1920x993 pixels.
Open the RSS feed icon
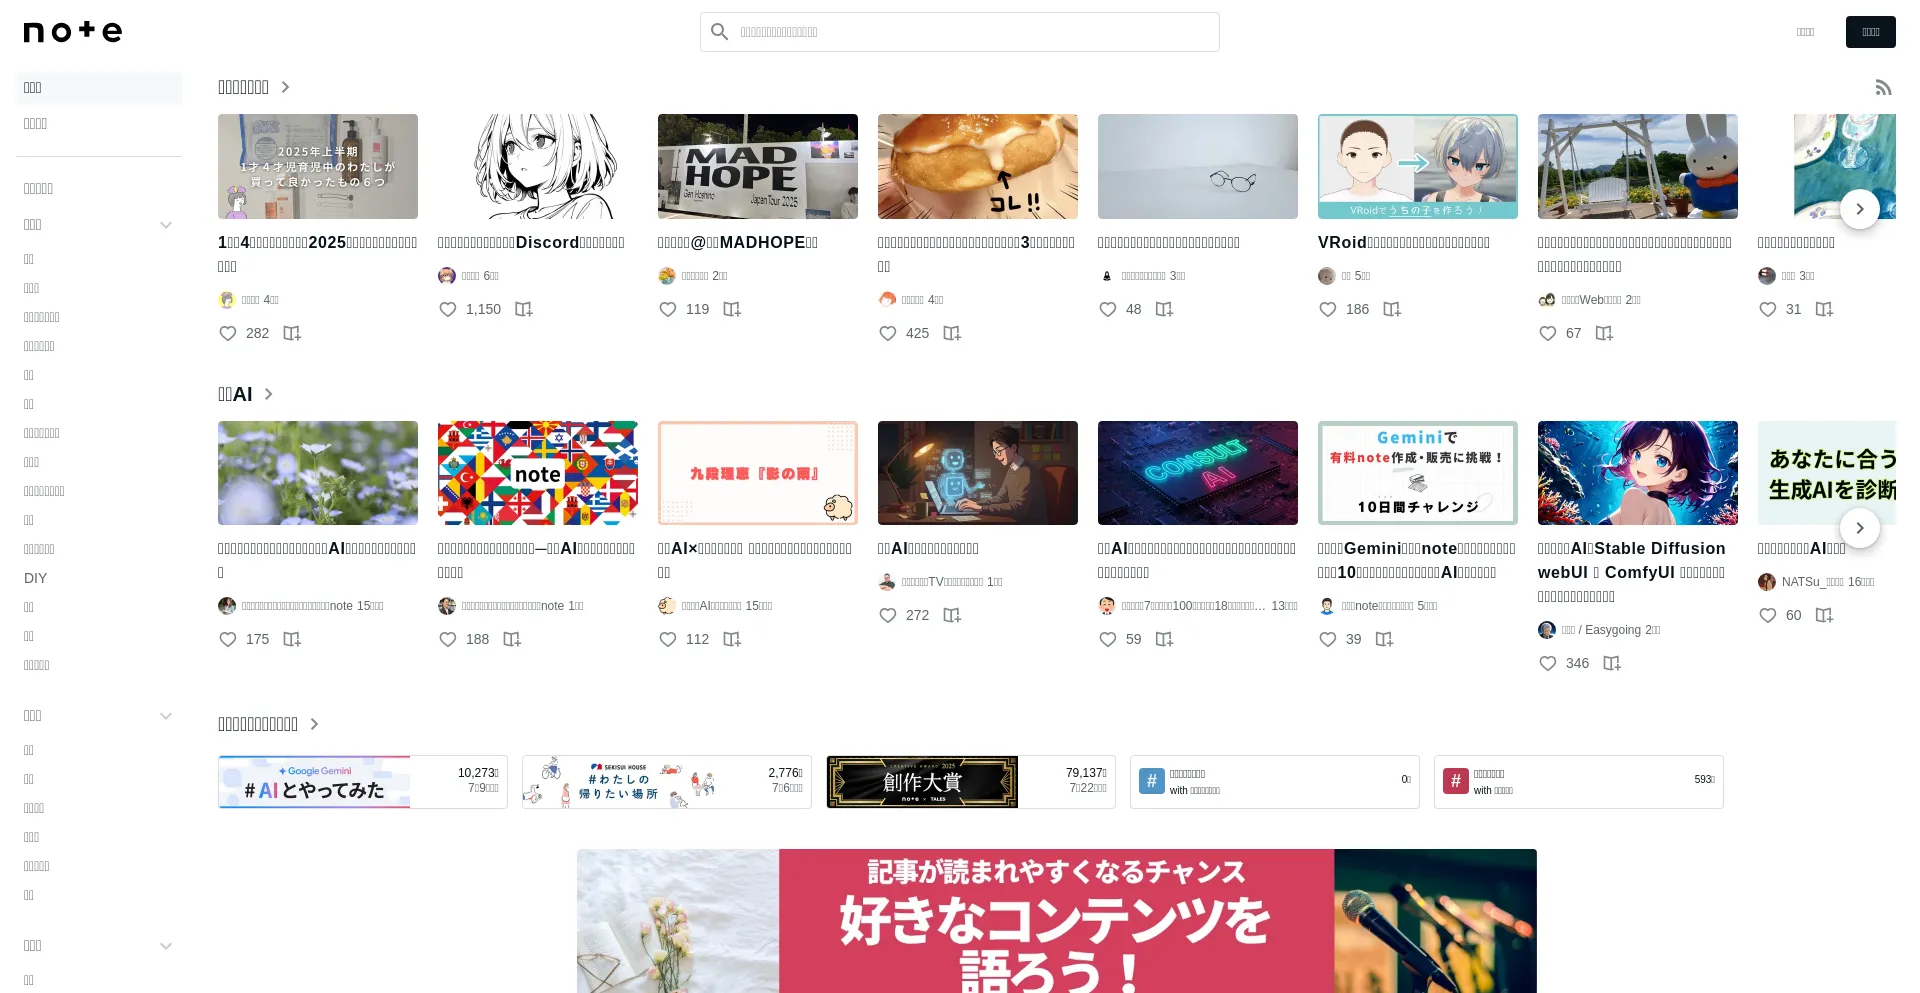coord(1883,88)
